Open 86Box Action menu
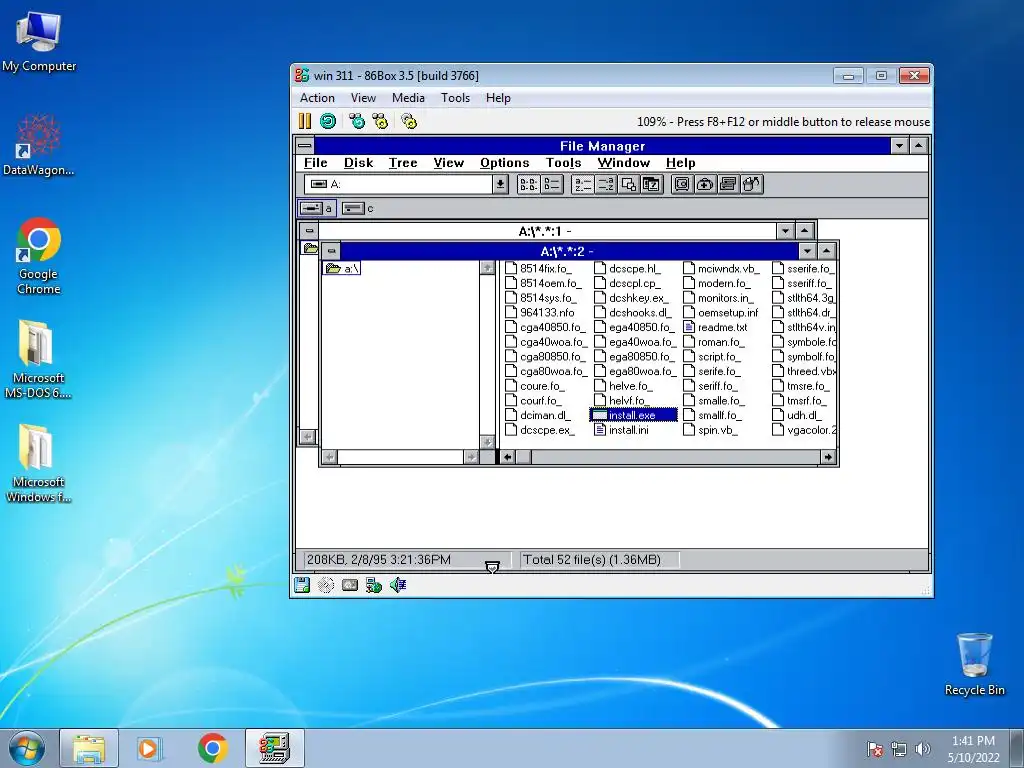 click(317, 98)
